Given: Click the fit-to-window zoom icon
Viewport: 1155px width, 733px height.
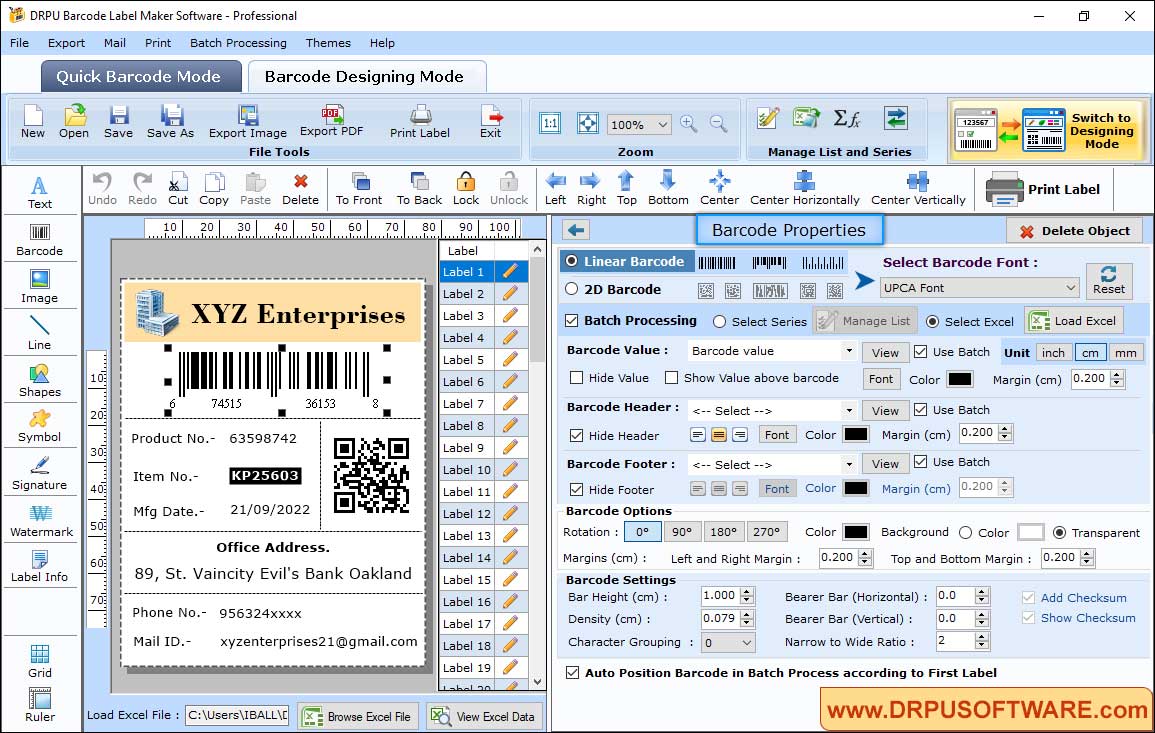Looking at the screenshot, I should point(588,123).
